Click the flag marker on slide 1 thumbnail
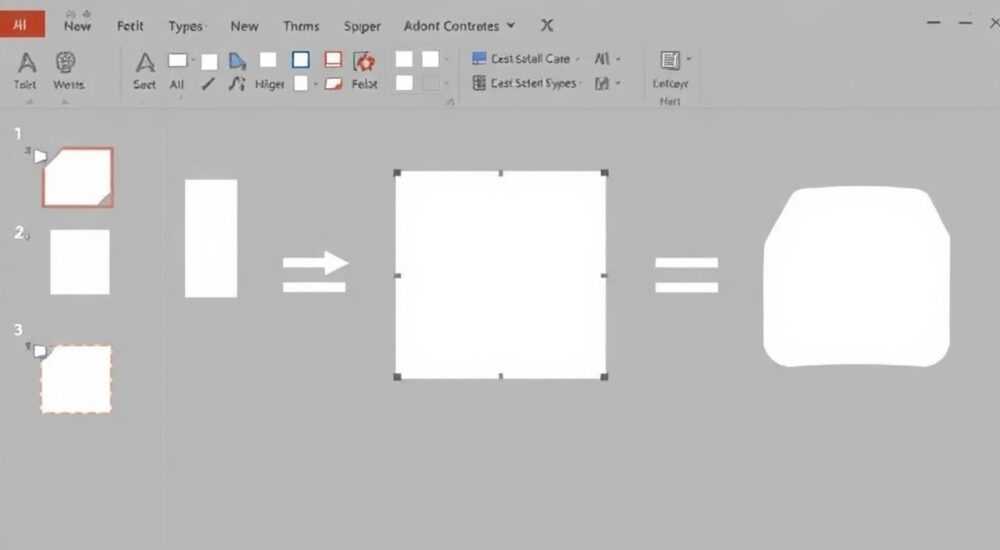 pos(40,156)
